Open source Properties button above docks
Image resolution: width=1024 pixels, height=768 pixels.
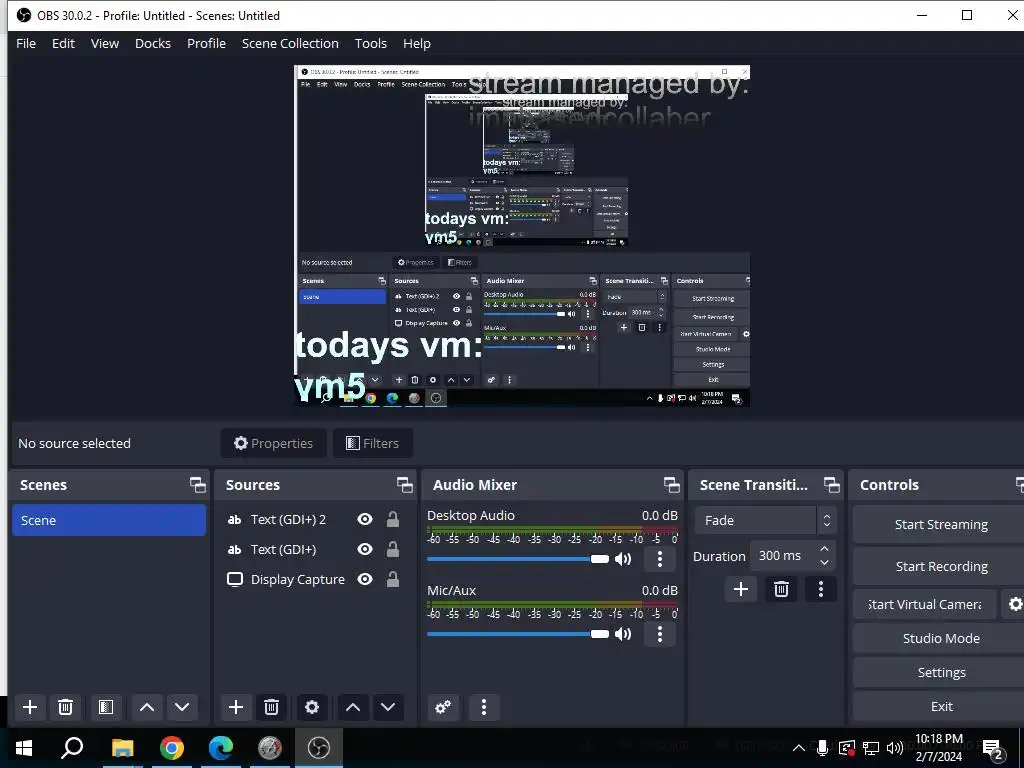pyautogui.click(x=274, y=443)
